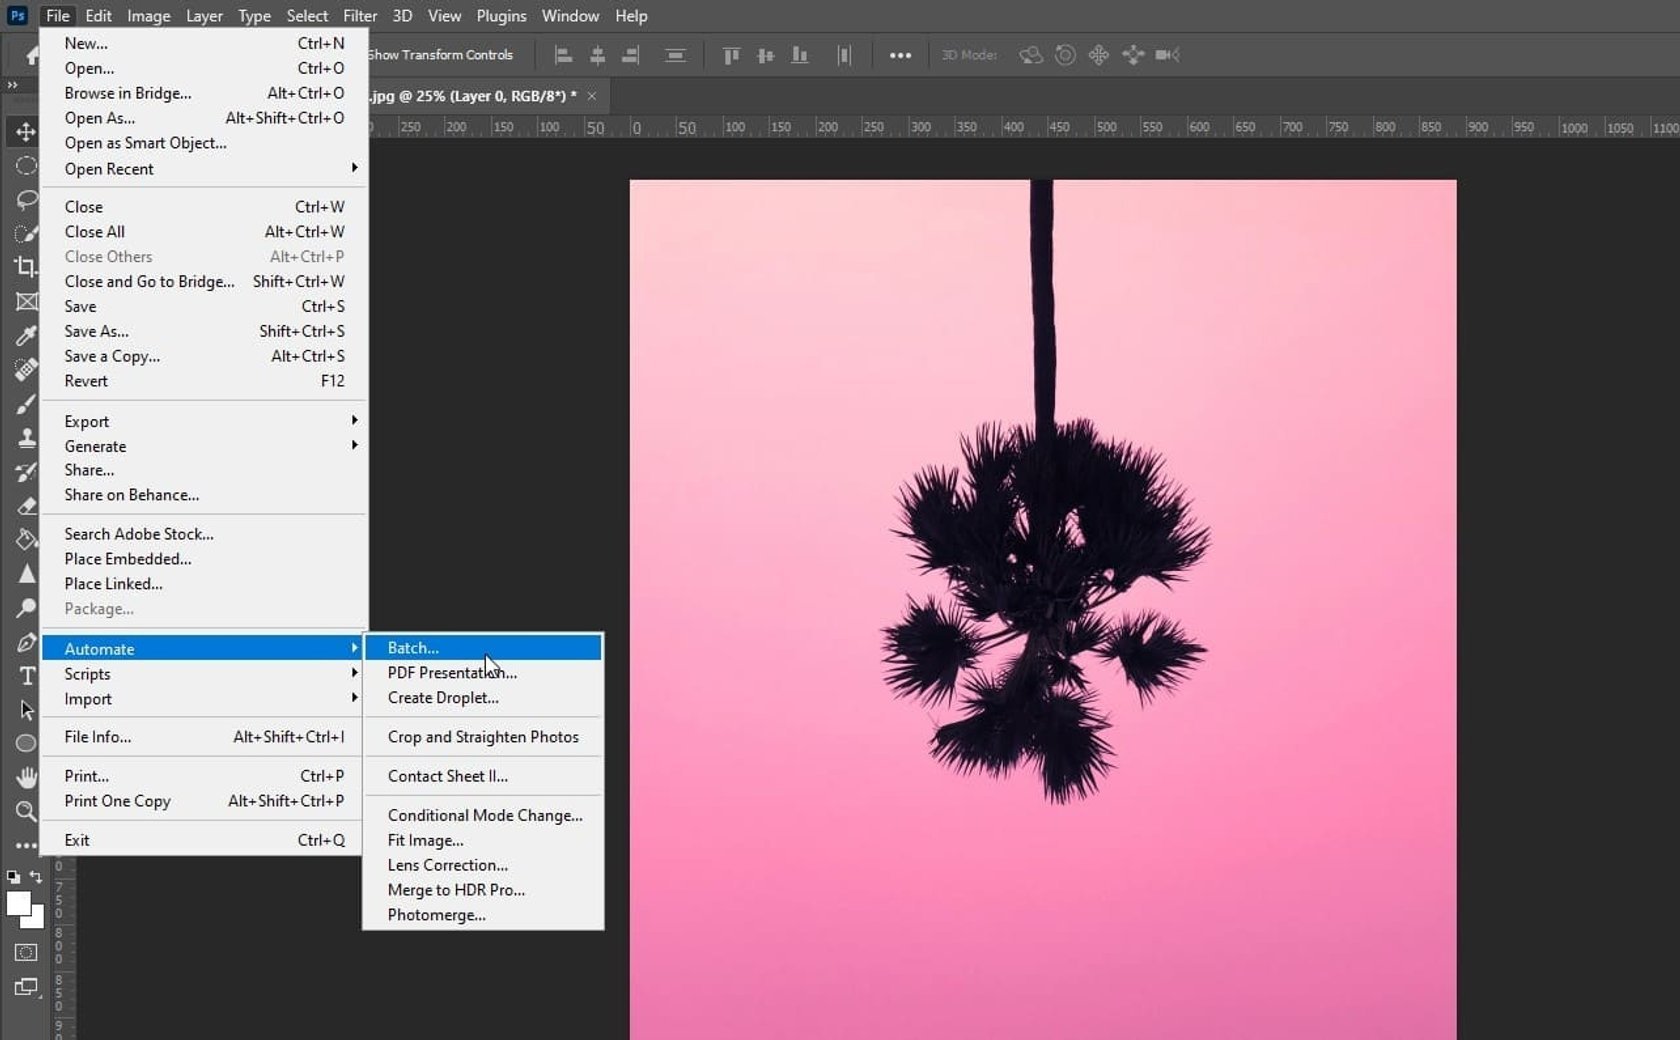The image size is (1680, 1040).
Task: Select the Quick Selection tool
Action: click(x=25, y=233)
